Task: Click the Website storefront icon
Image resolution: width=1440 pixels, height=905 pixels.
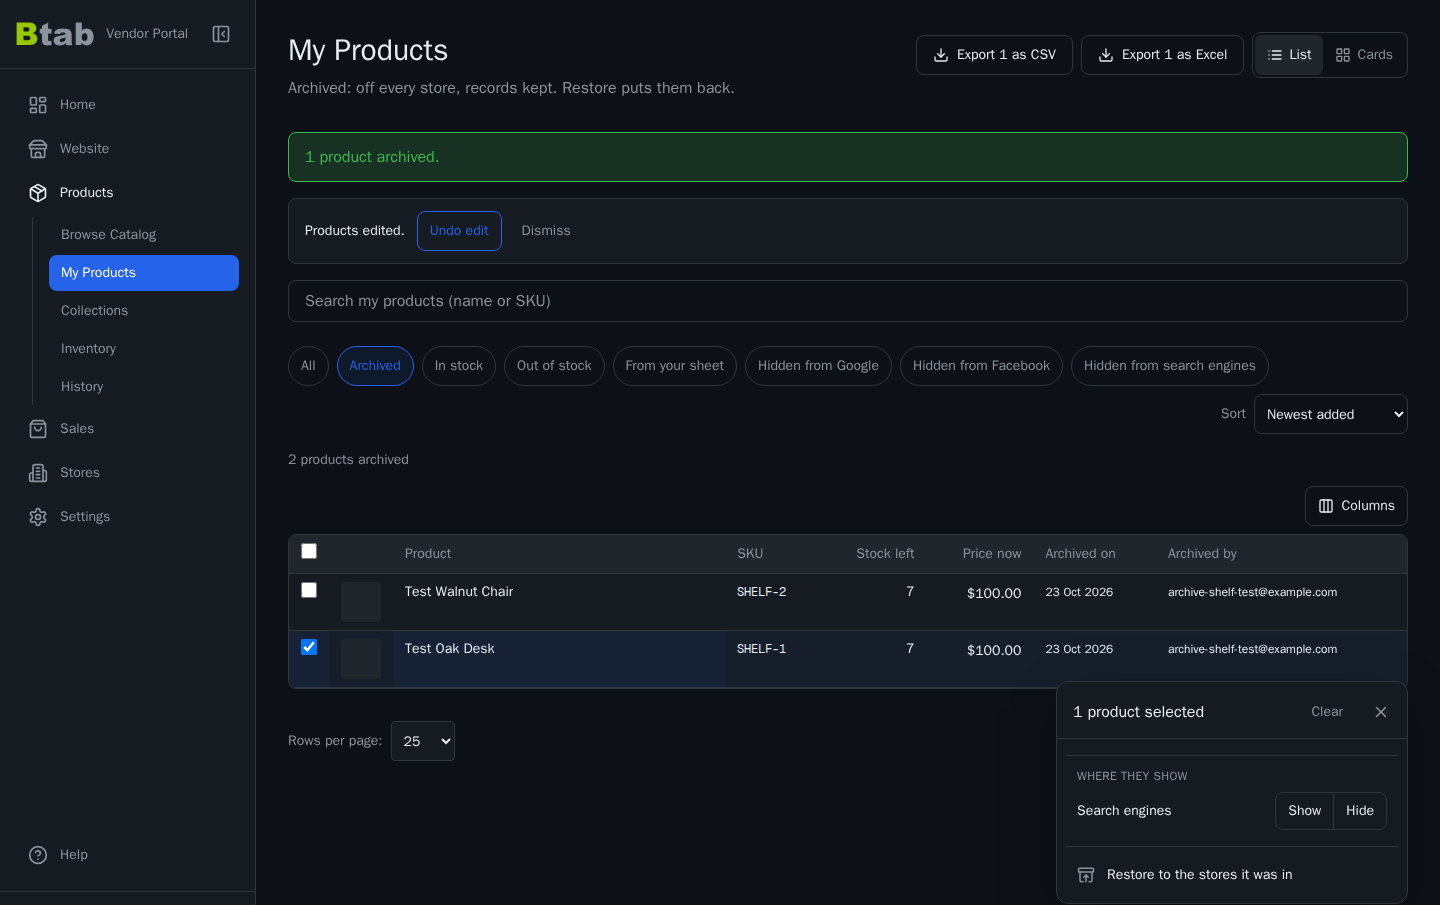Action: (x=38, y=149)
